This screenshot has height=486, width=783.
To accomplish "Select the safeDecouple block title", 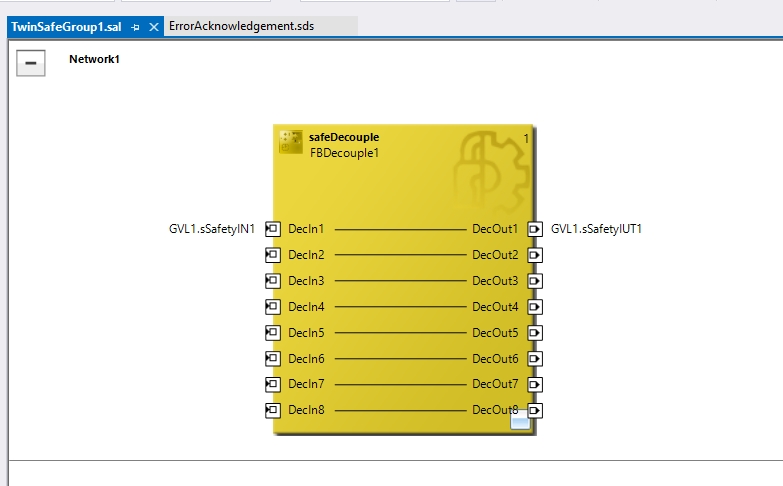I will [344, 137].
